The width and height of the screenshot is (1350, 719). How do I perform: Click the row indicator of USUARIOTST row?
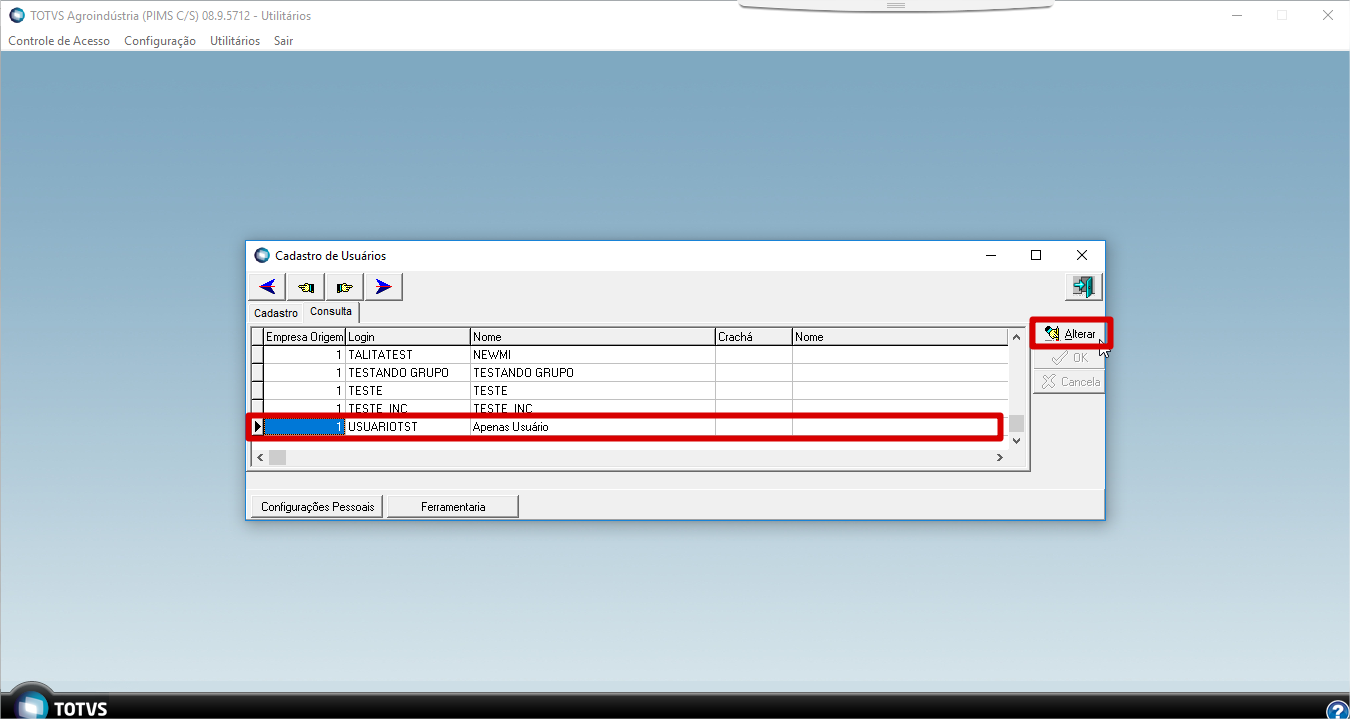click(x=257, y=427)
